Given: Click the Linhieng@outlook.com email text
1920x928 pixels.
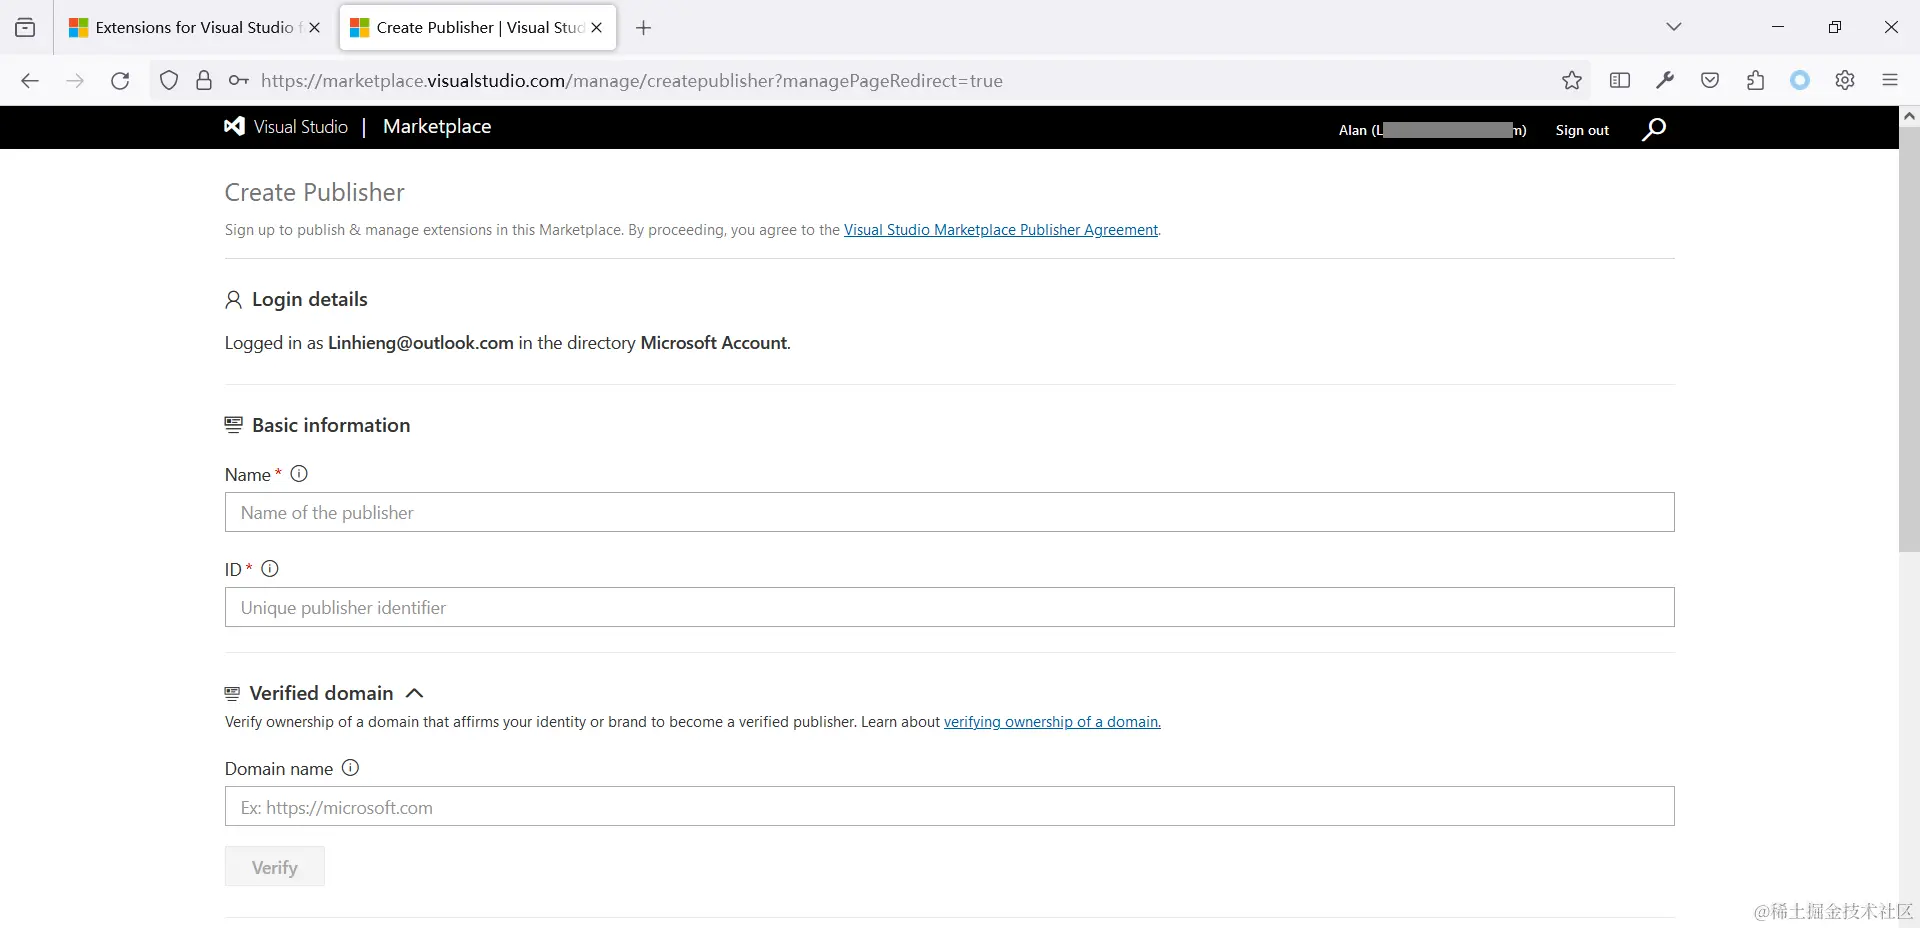Looking at the screenshot, I should pyautogui.click(x=421, y=343).
